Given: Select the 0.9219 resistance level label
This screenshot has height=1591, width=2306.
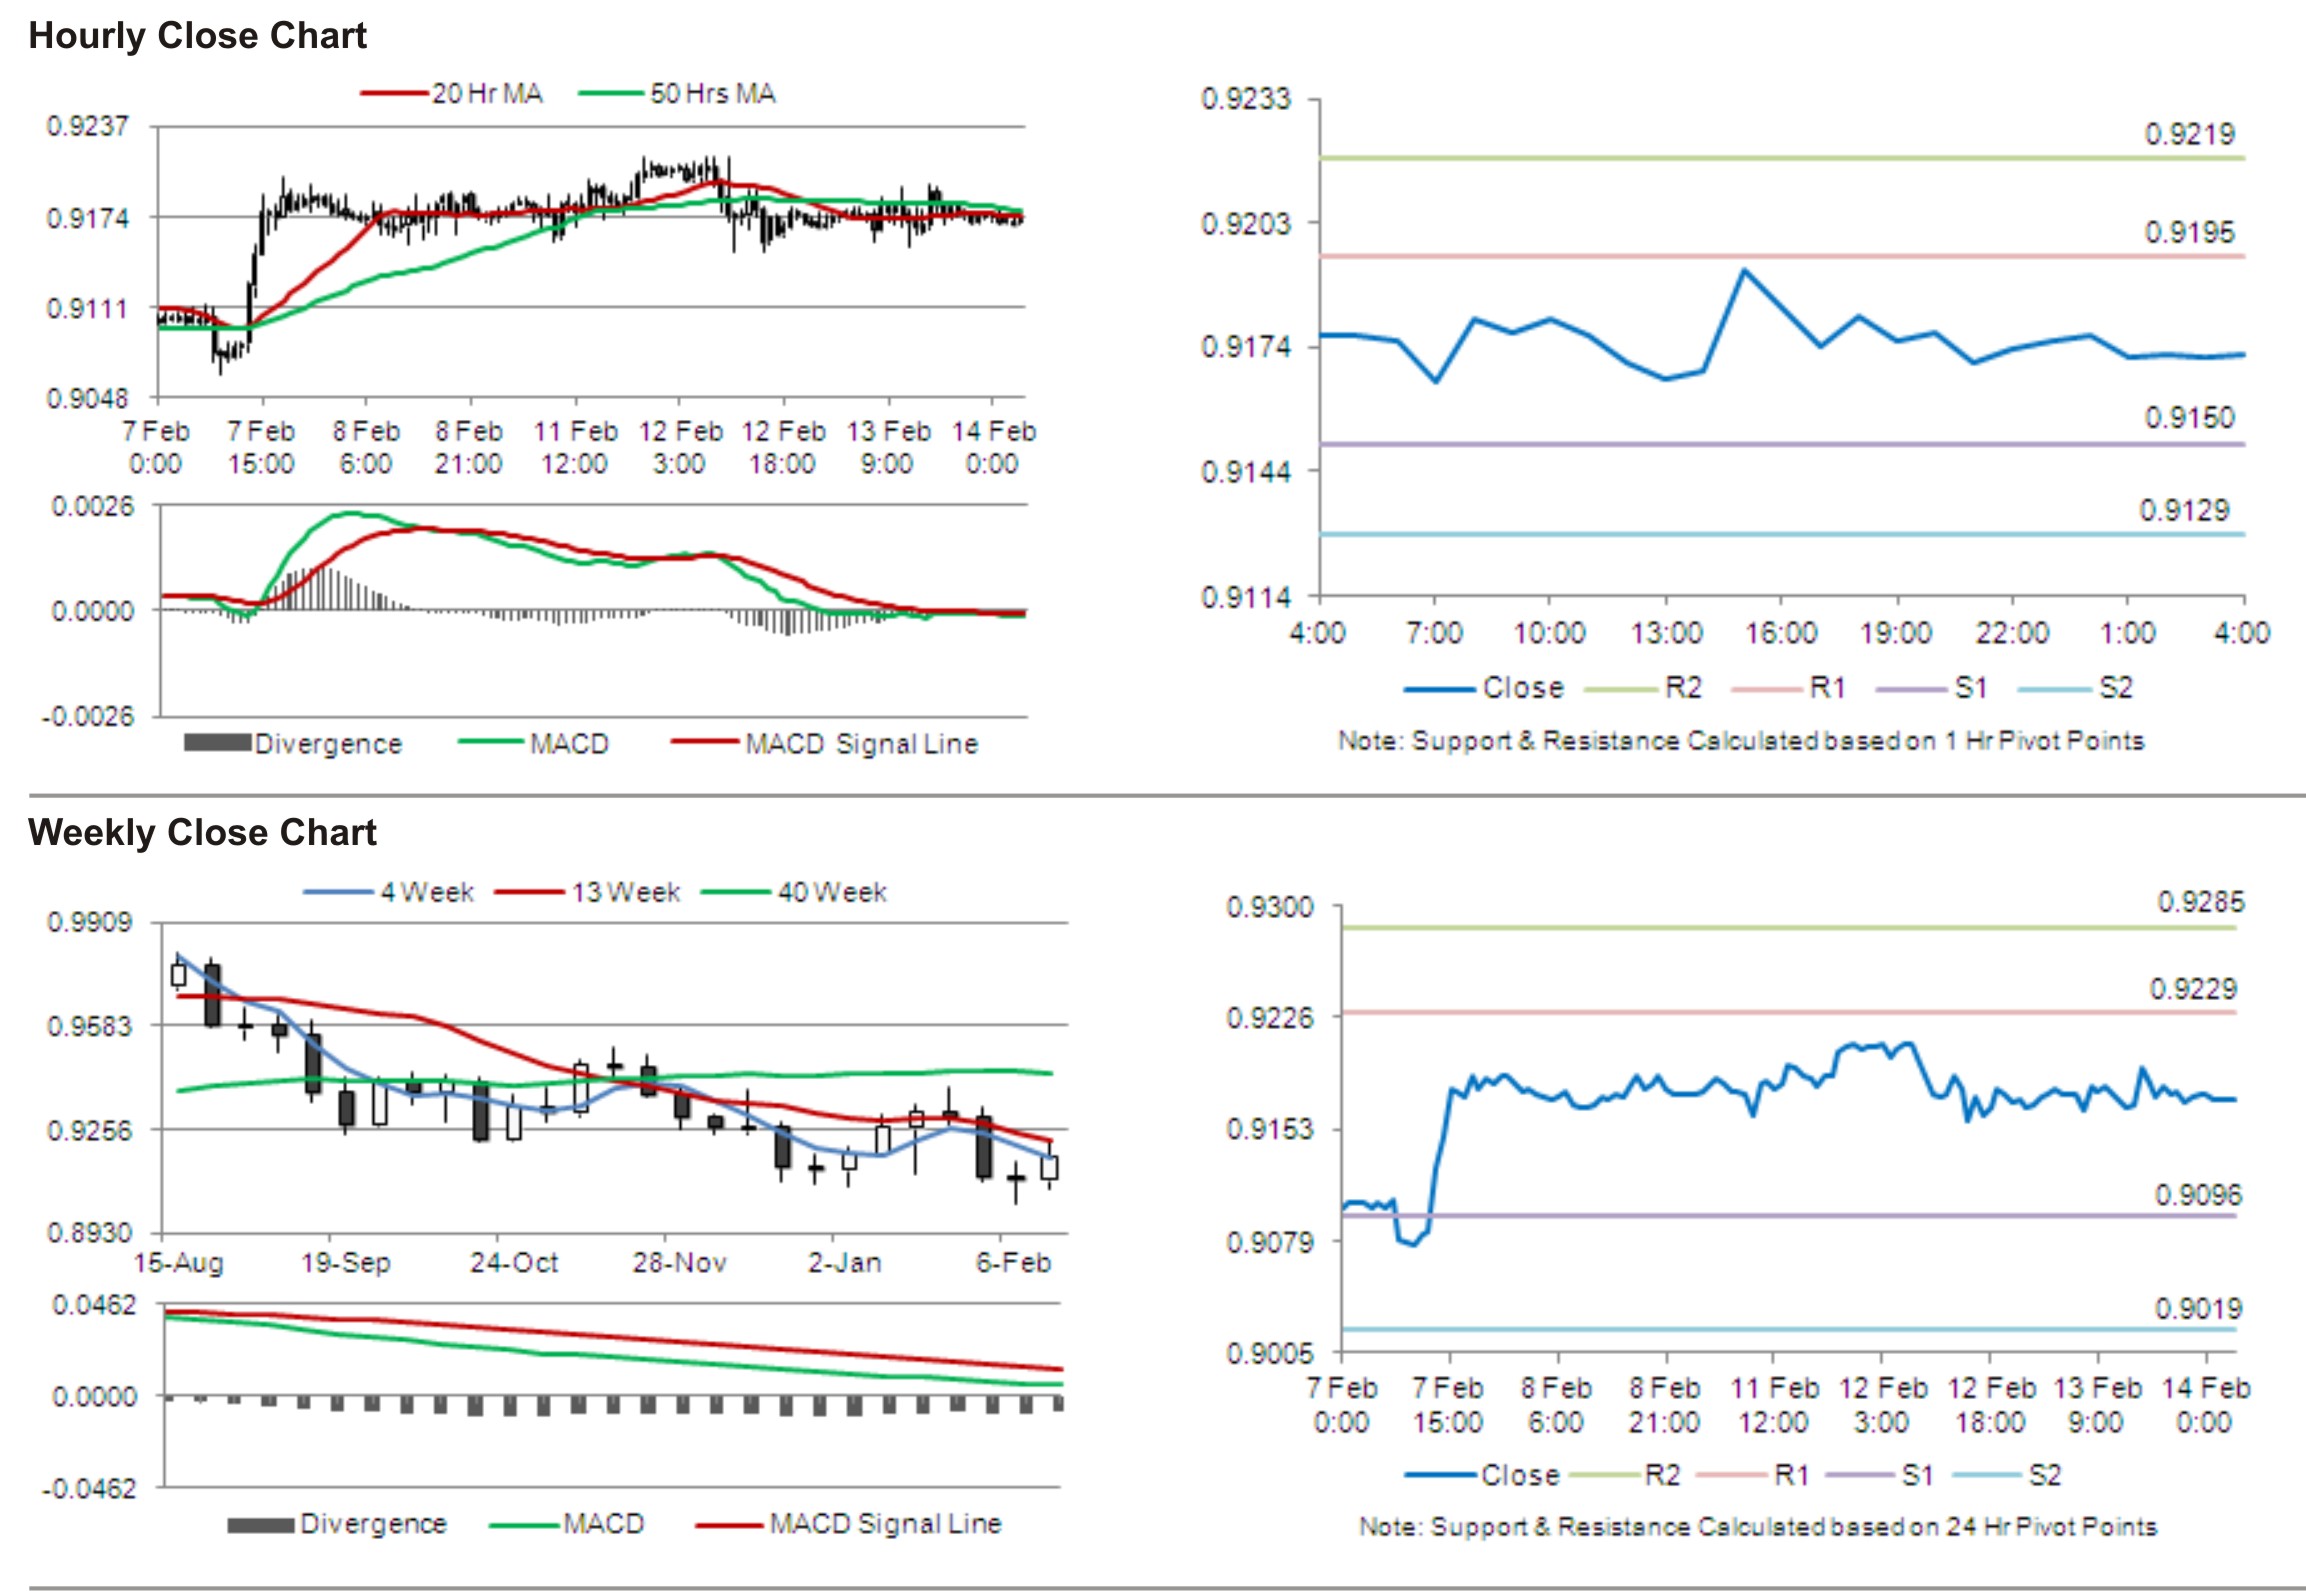Looking at the screenshot, I should point(2189,134).
